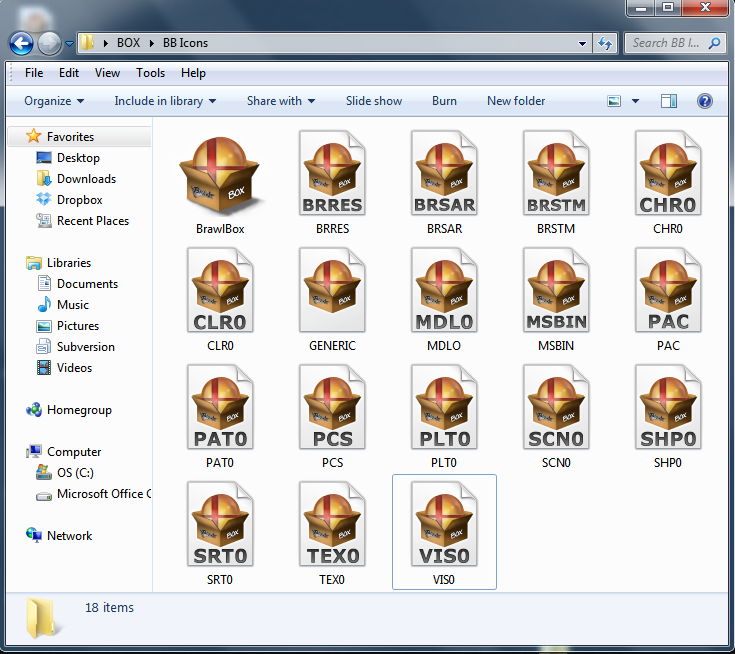Select the BRRES file icon

point(332,173)
